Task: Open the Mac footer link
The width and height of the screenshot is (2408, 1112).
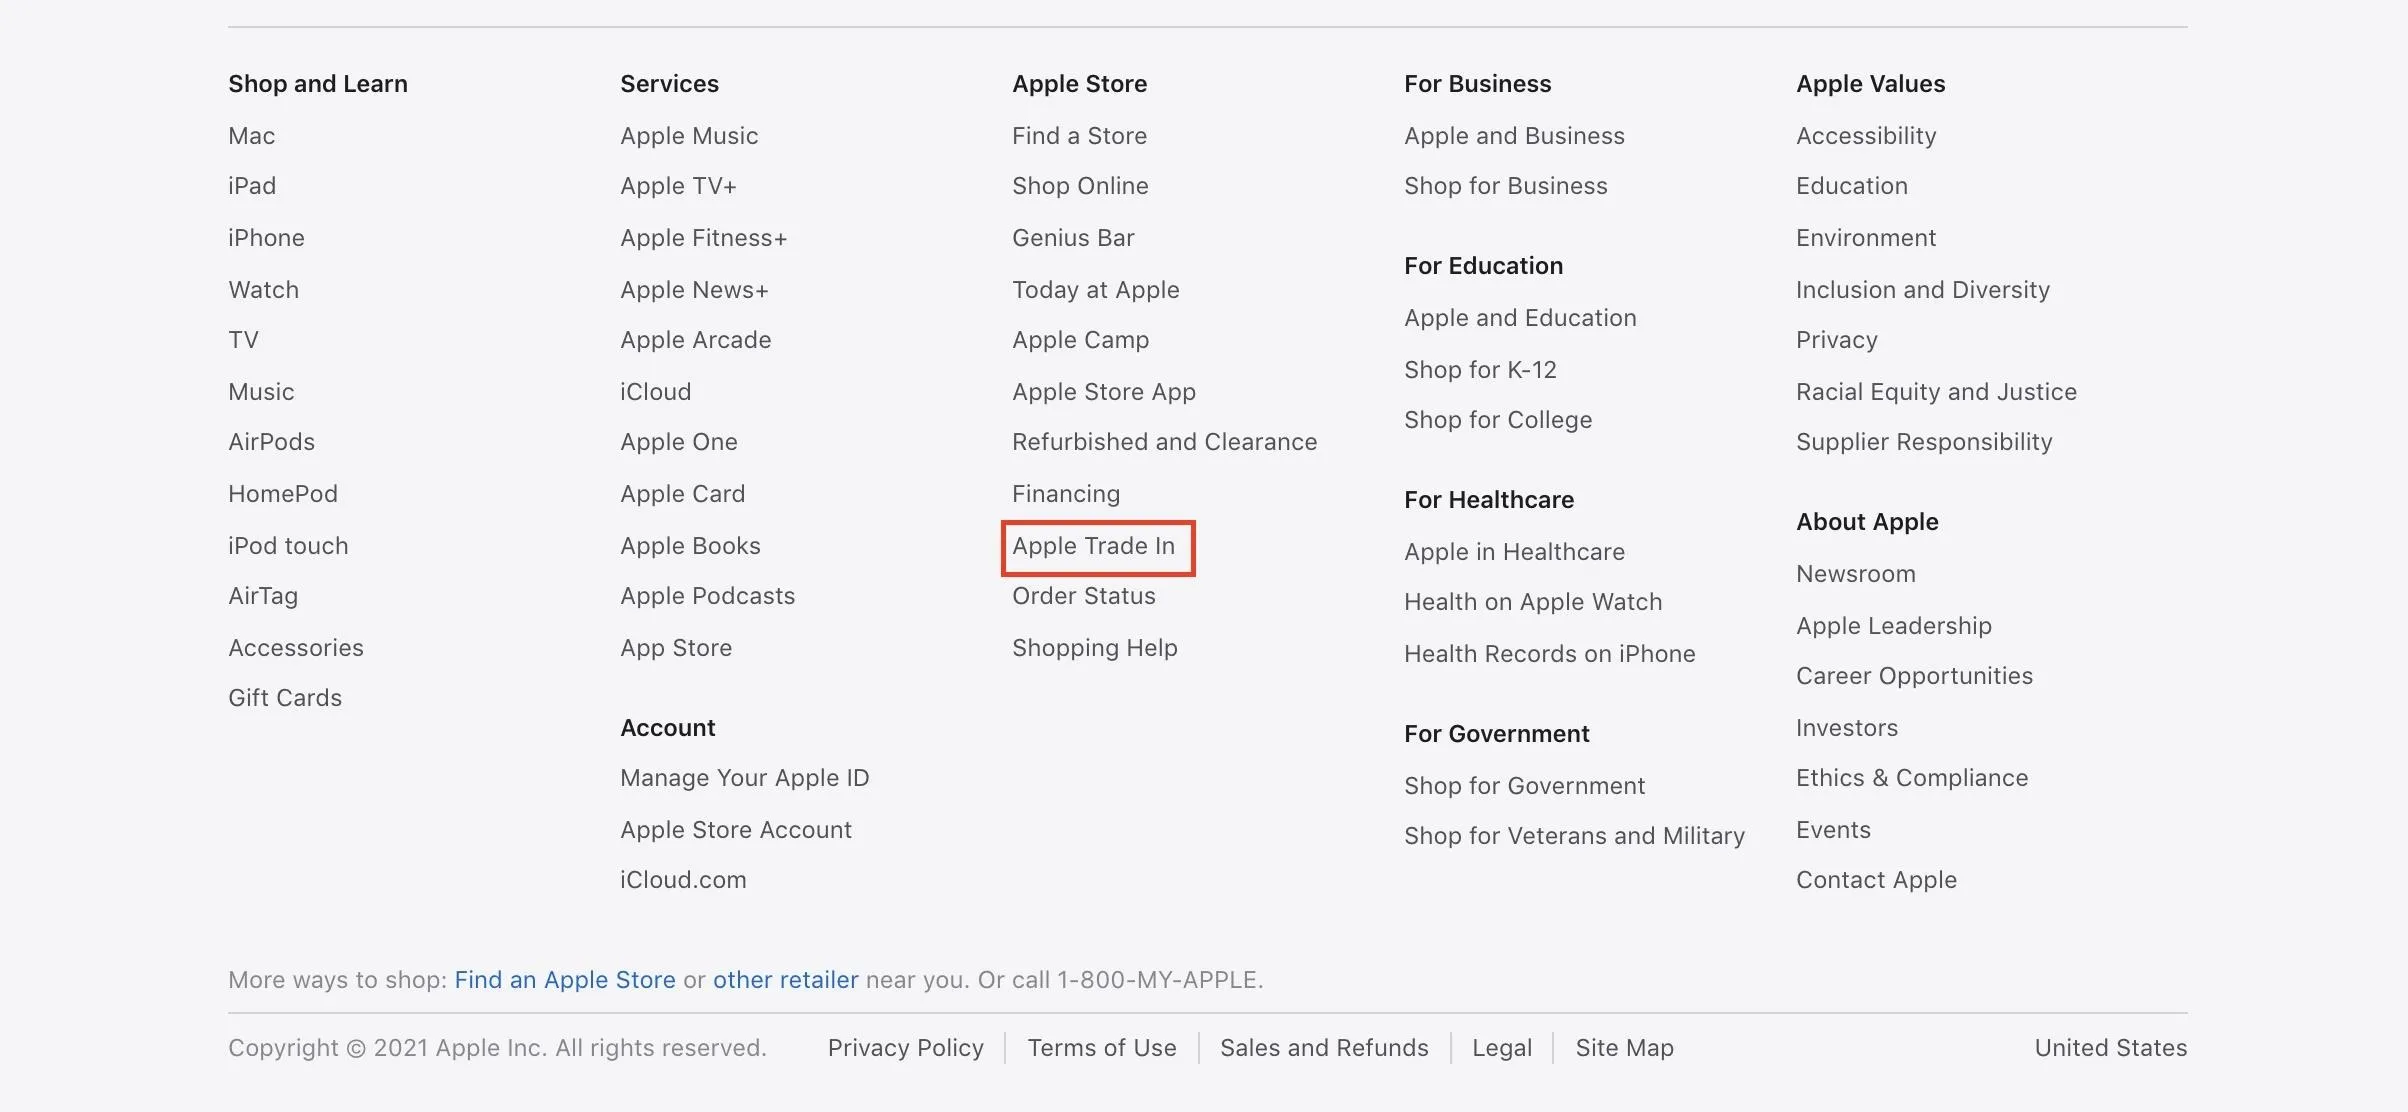Action: pos(251,136)
